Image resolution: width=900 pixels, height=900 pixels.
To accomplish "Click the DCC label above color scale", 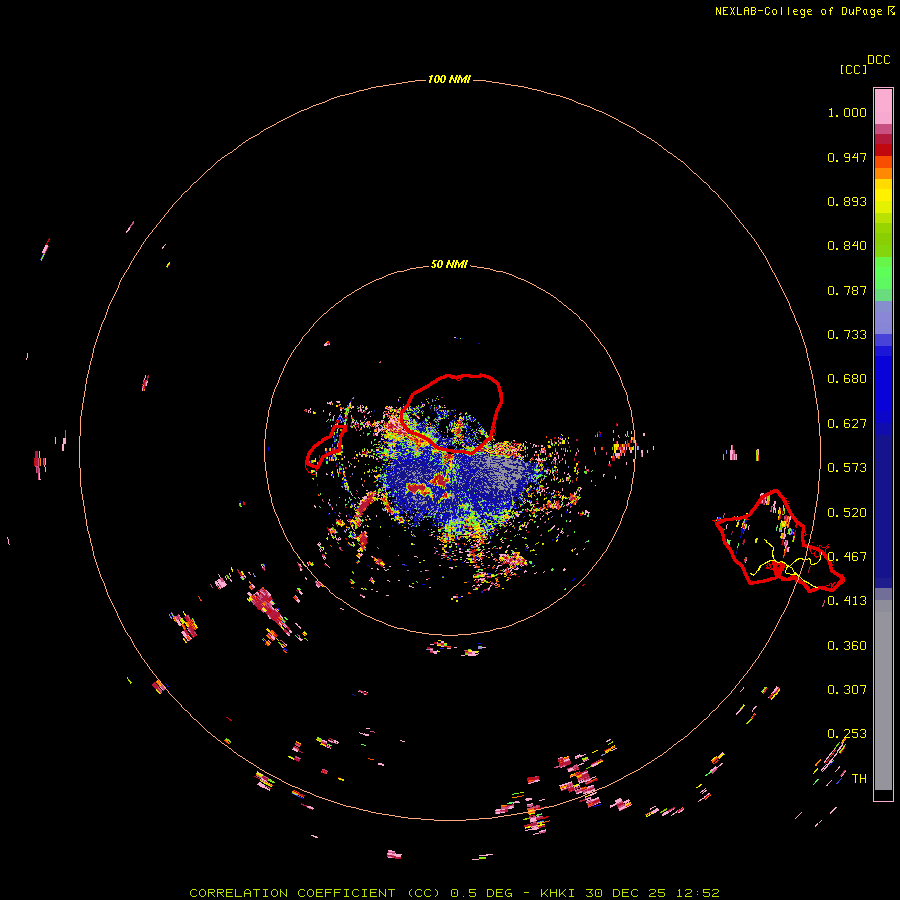I will pos(878,60).
